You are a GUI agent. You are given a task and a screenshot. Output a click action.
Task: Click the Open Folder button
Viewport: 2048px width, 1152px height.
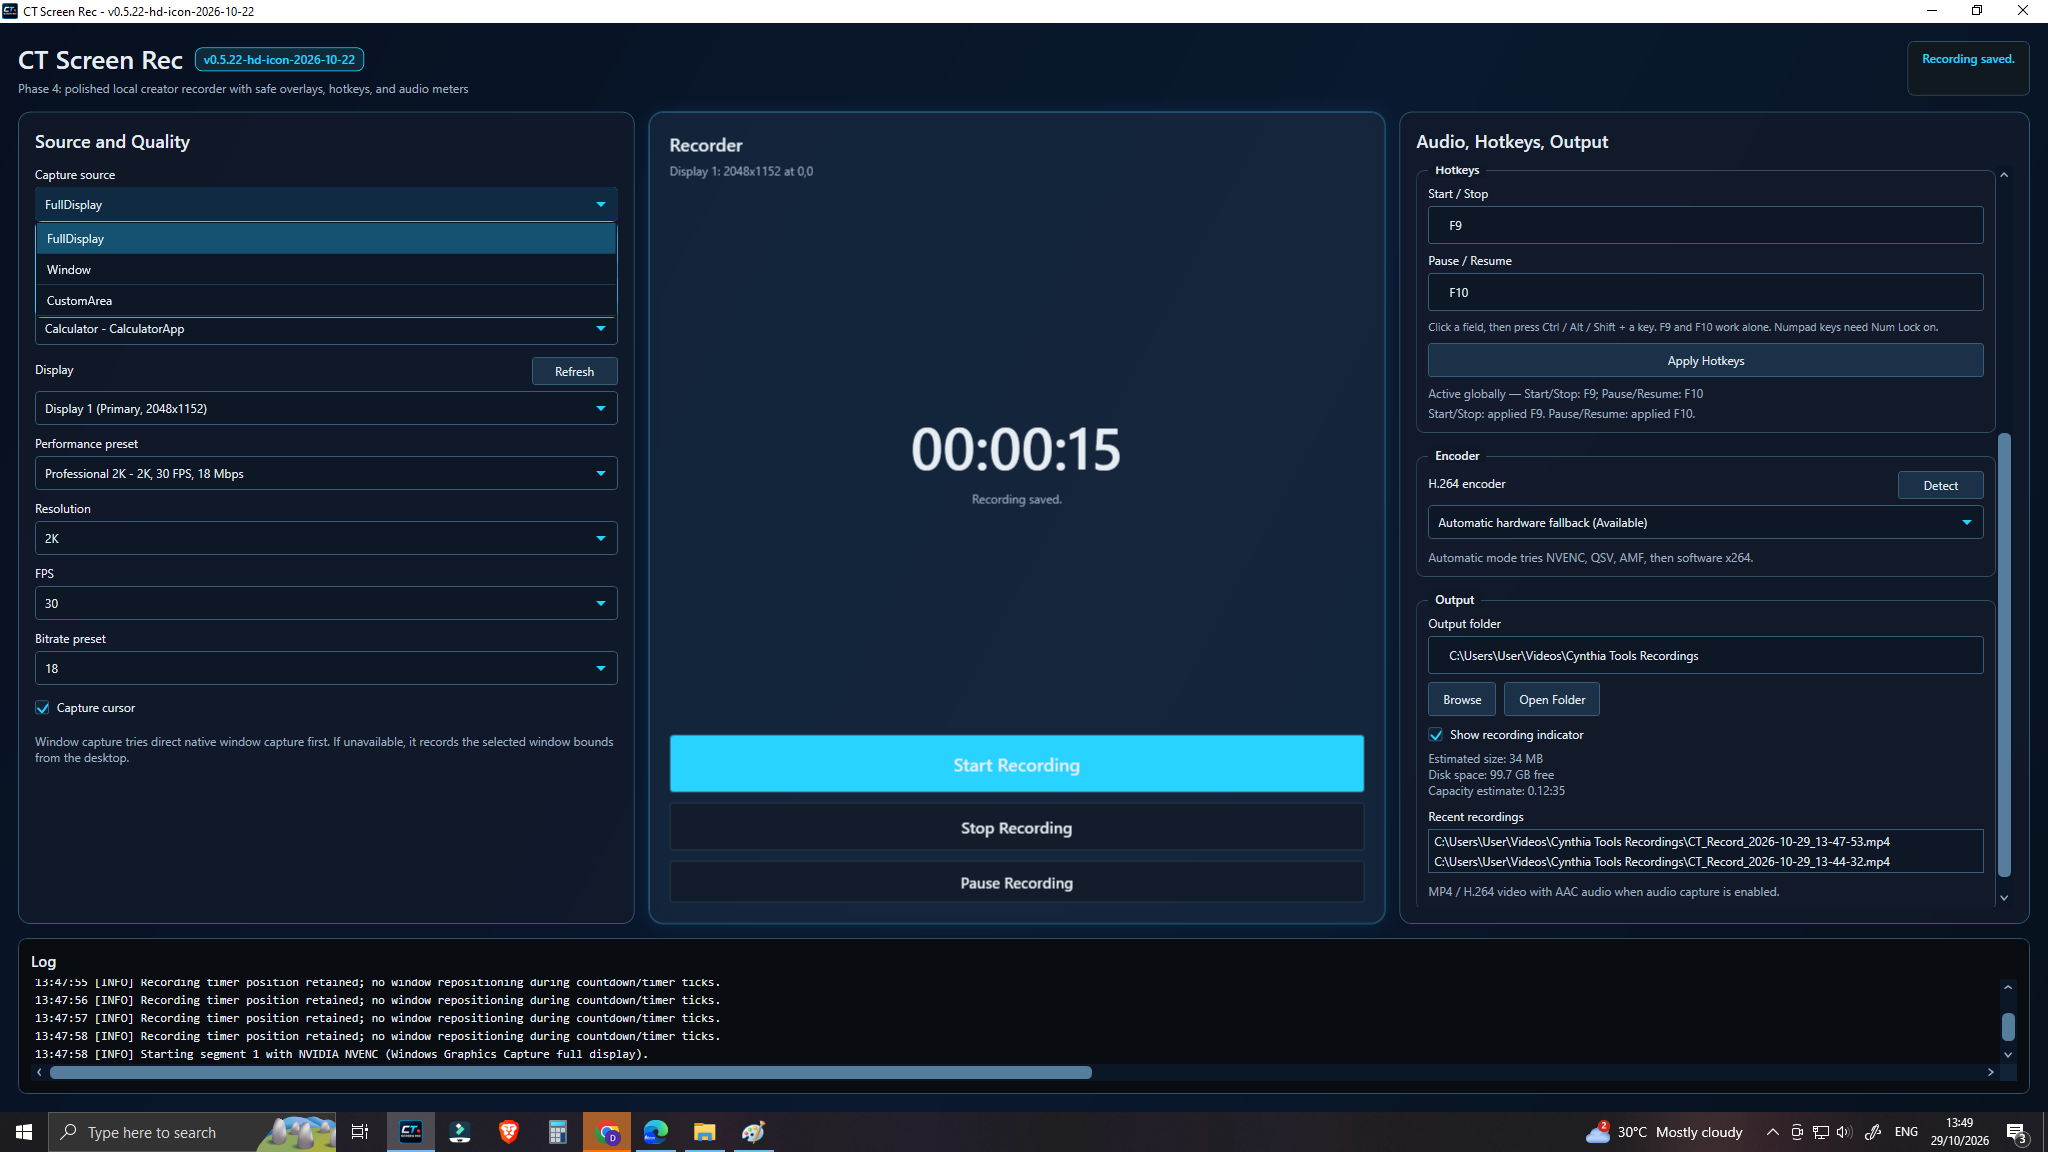pos(1552,699)
